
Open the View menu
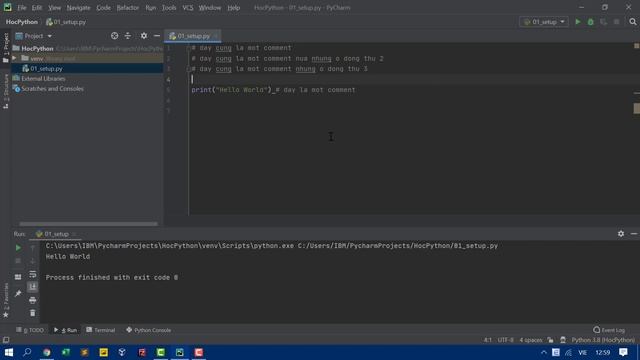[54, 8]
